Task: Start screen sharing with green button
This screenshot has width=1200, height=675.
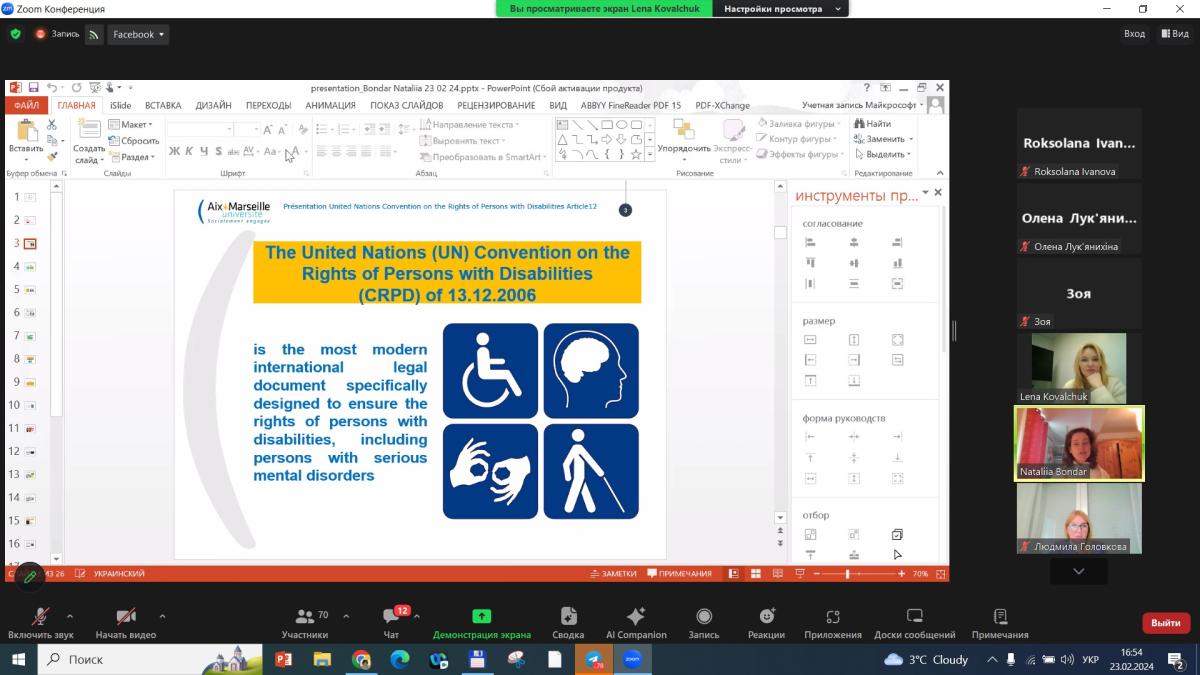Action: pyautogui.click(x=481, y=623)
